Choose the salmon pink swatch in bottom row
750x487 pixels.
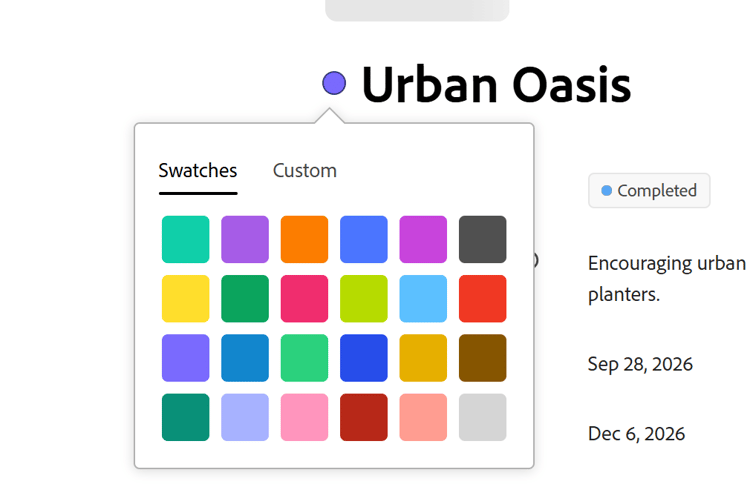[423, 417]
